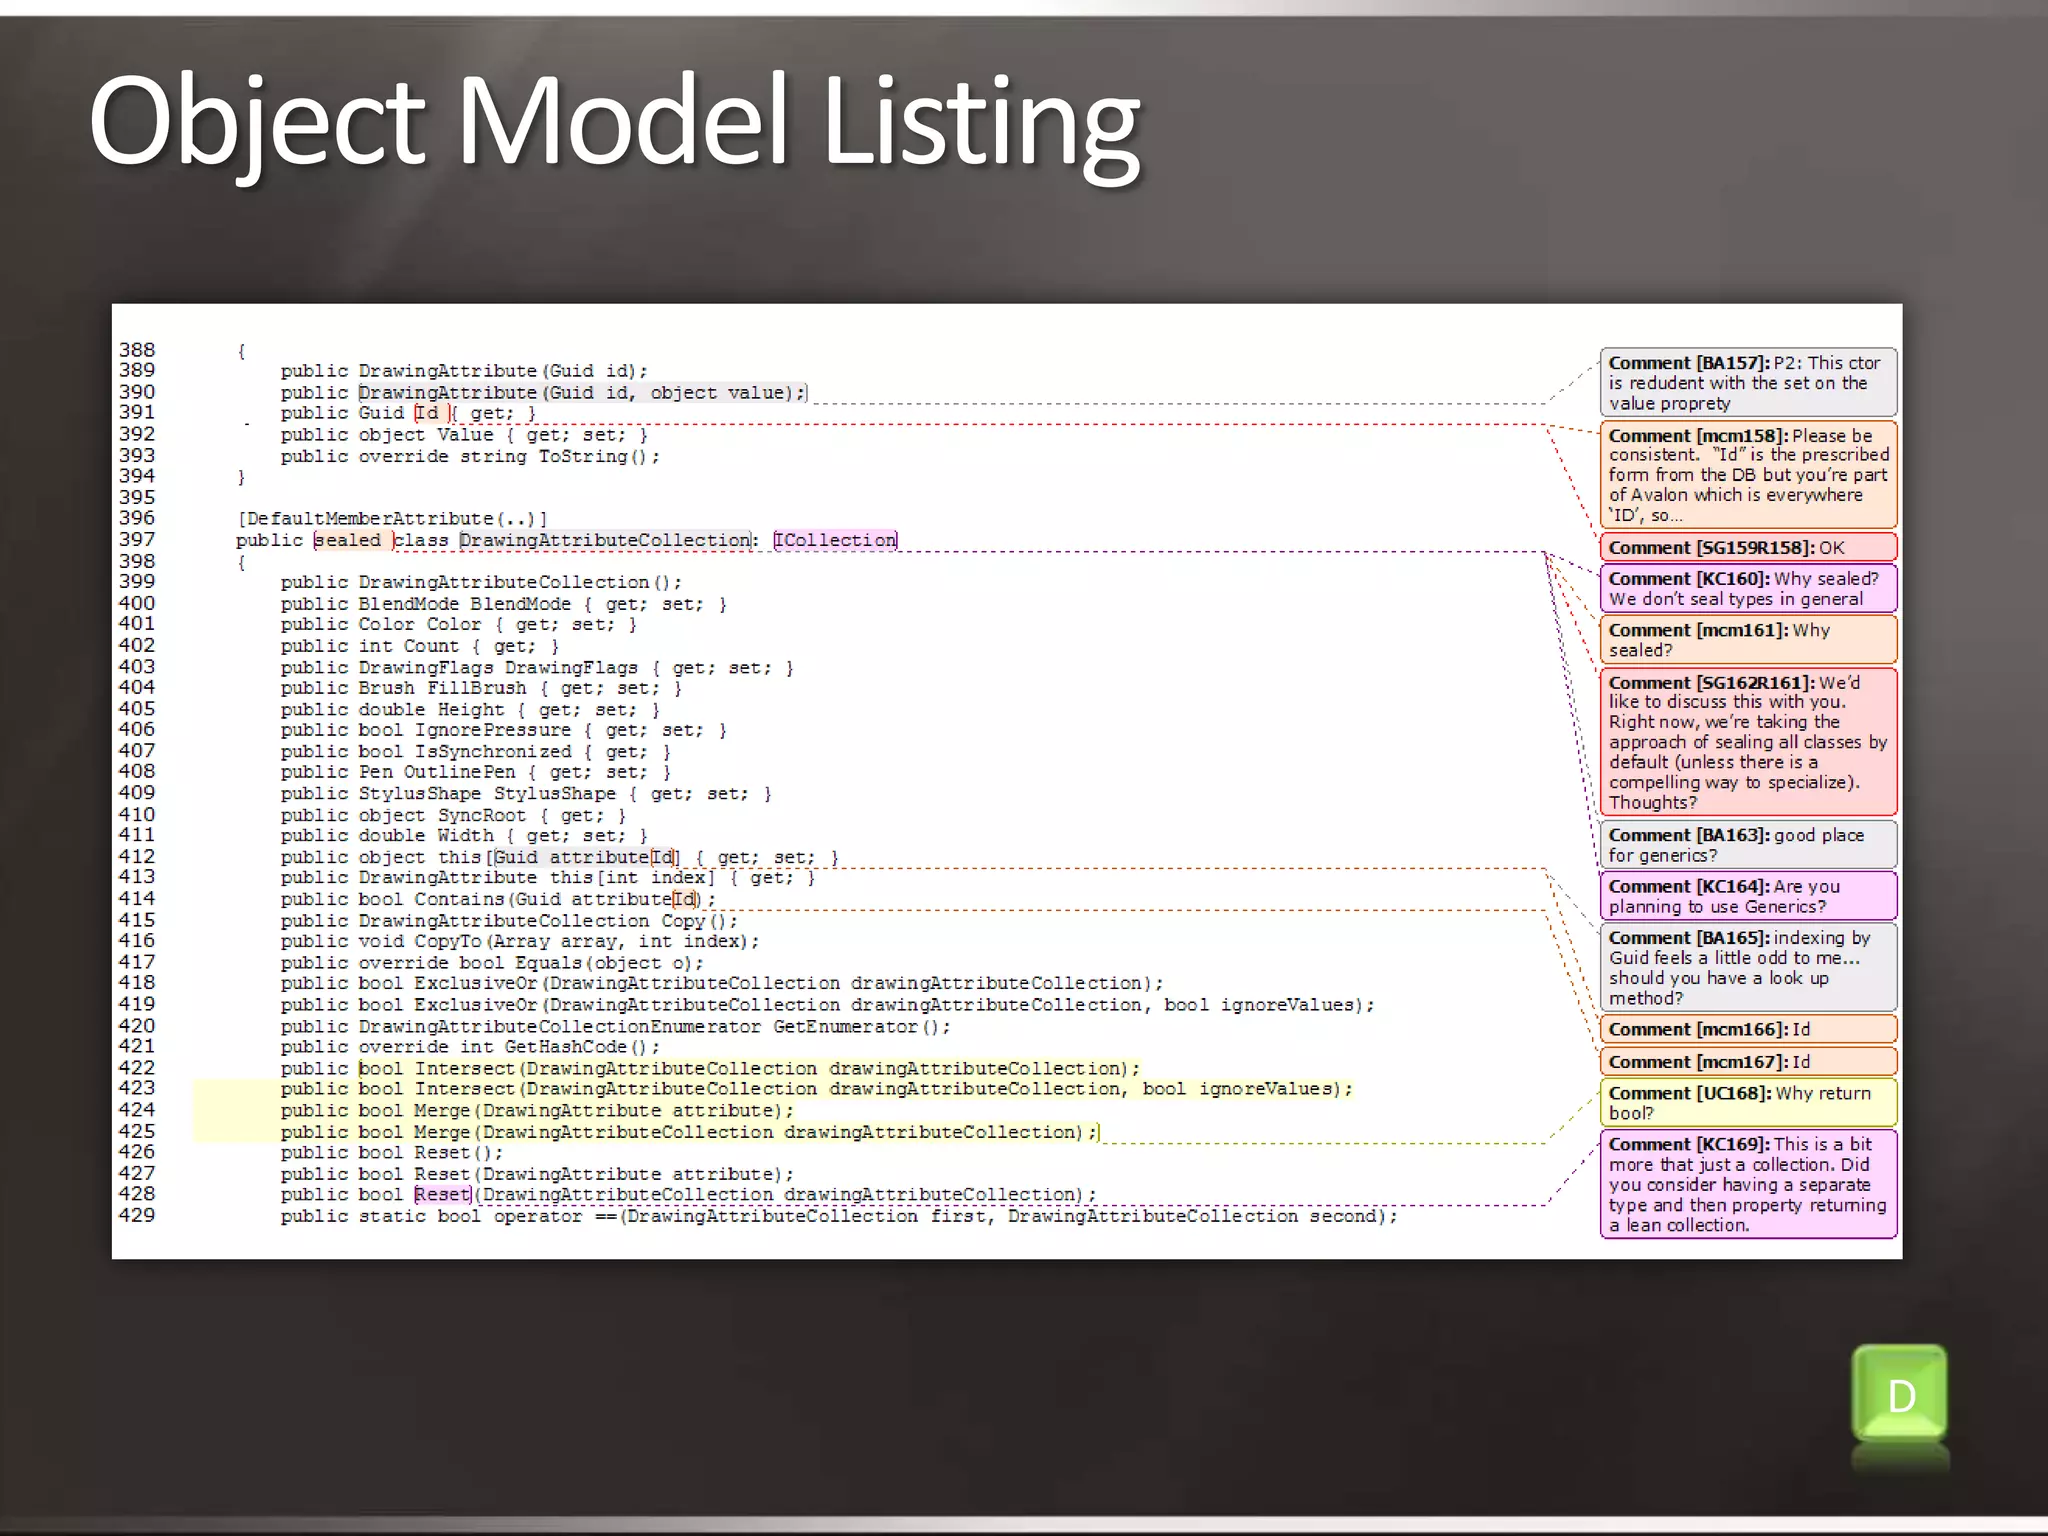This screenshot has width=2048, height=1536.
Task: Open comment KC169 about lean collection
Action: pyautogui.click(x=1748, y=1183)
